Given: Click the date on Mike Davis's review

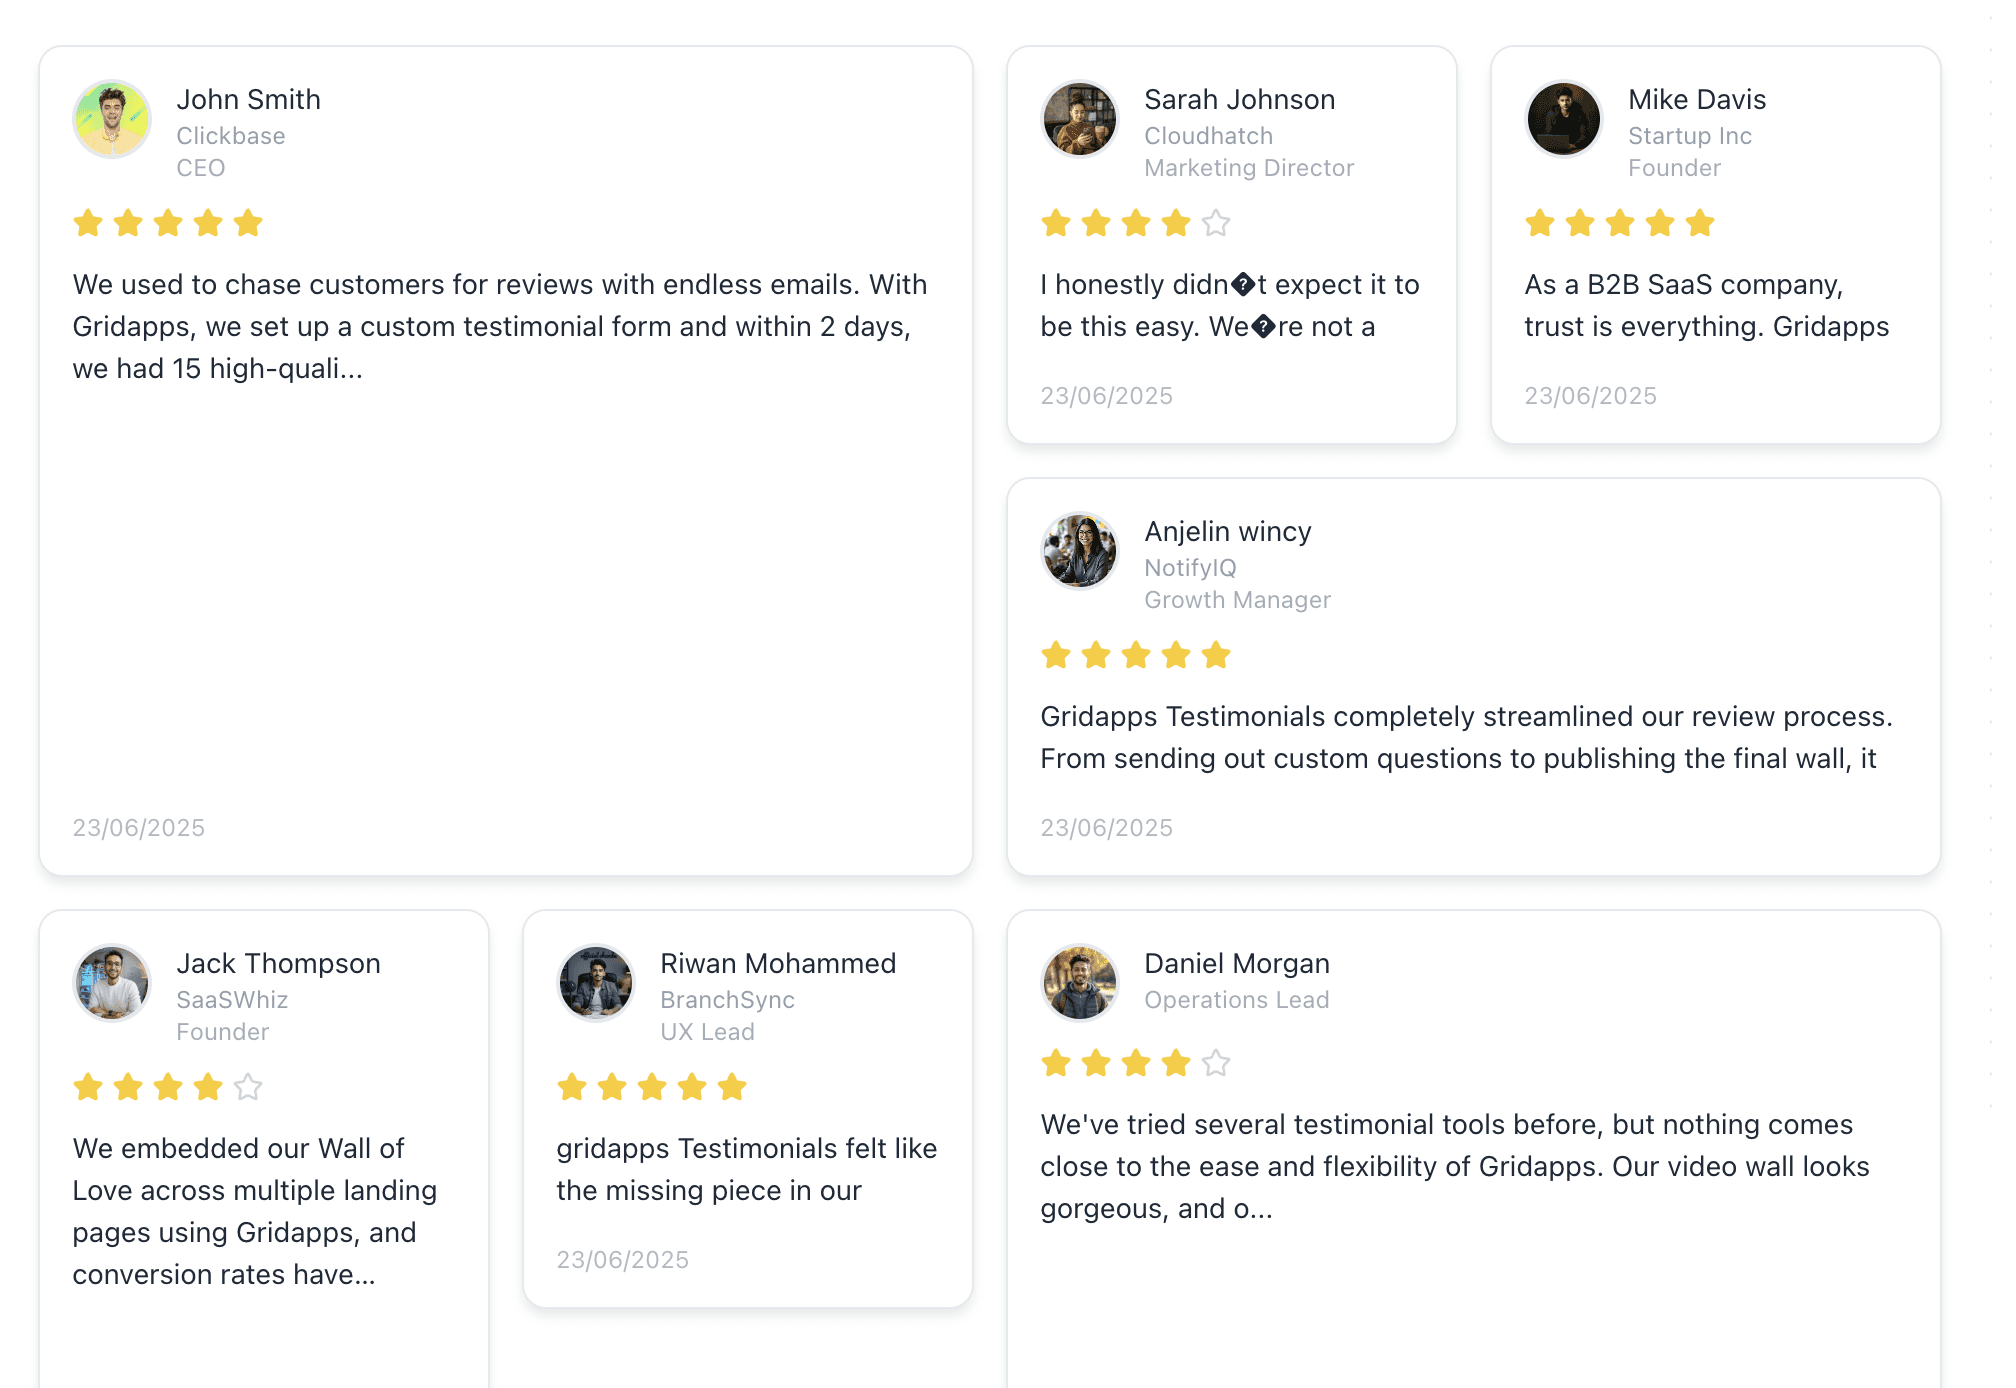Looking at the screenshot, I should pyautogui.click(x=1590, y=395).
